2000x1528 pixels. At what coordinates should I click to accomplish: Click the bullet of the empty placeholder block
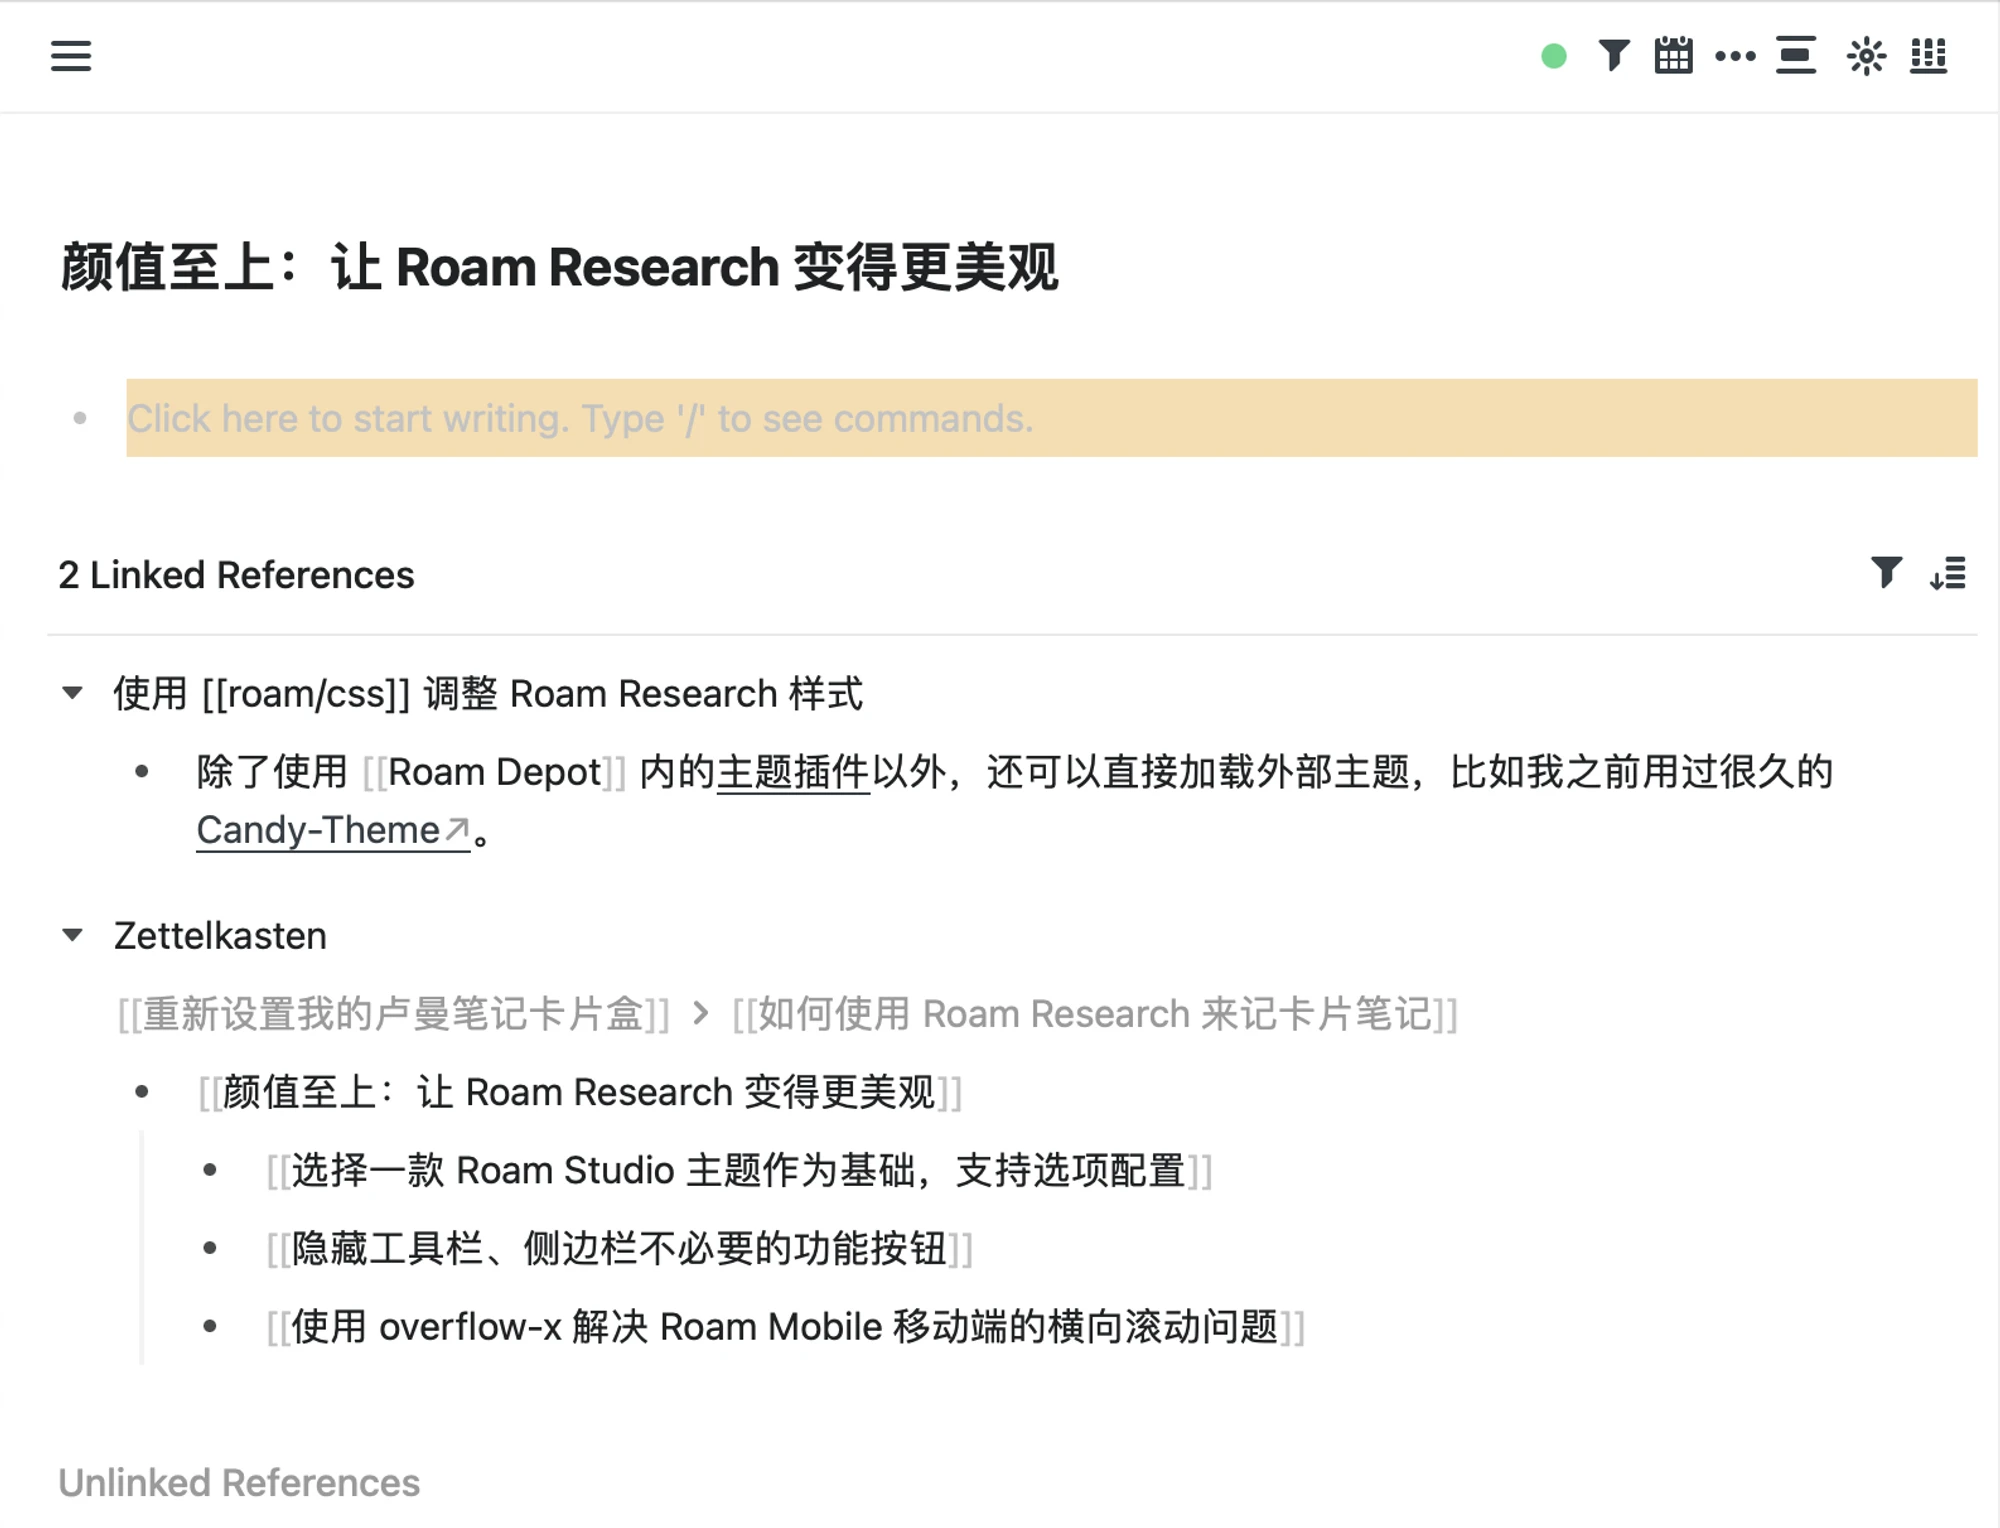[x=80, y=418]
